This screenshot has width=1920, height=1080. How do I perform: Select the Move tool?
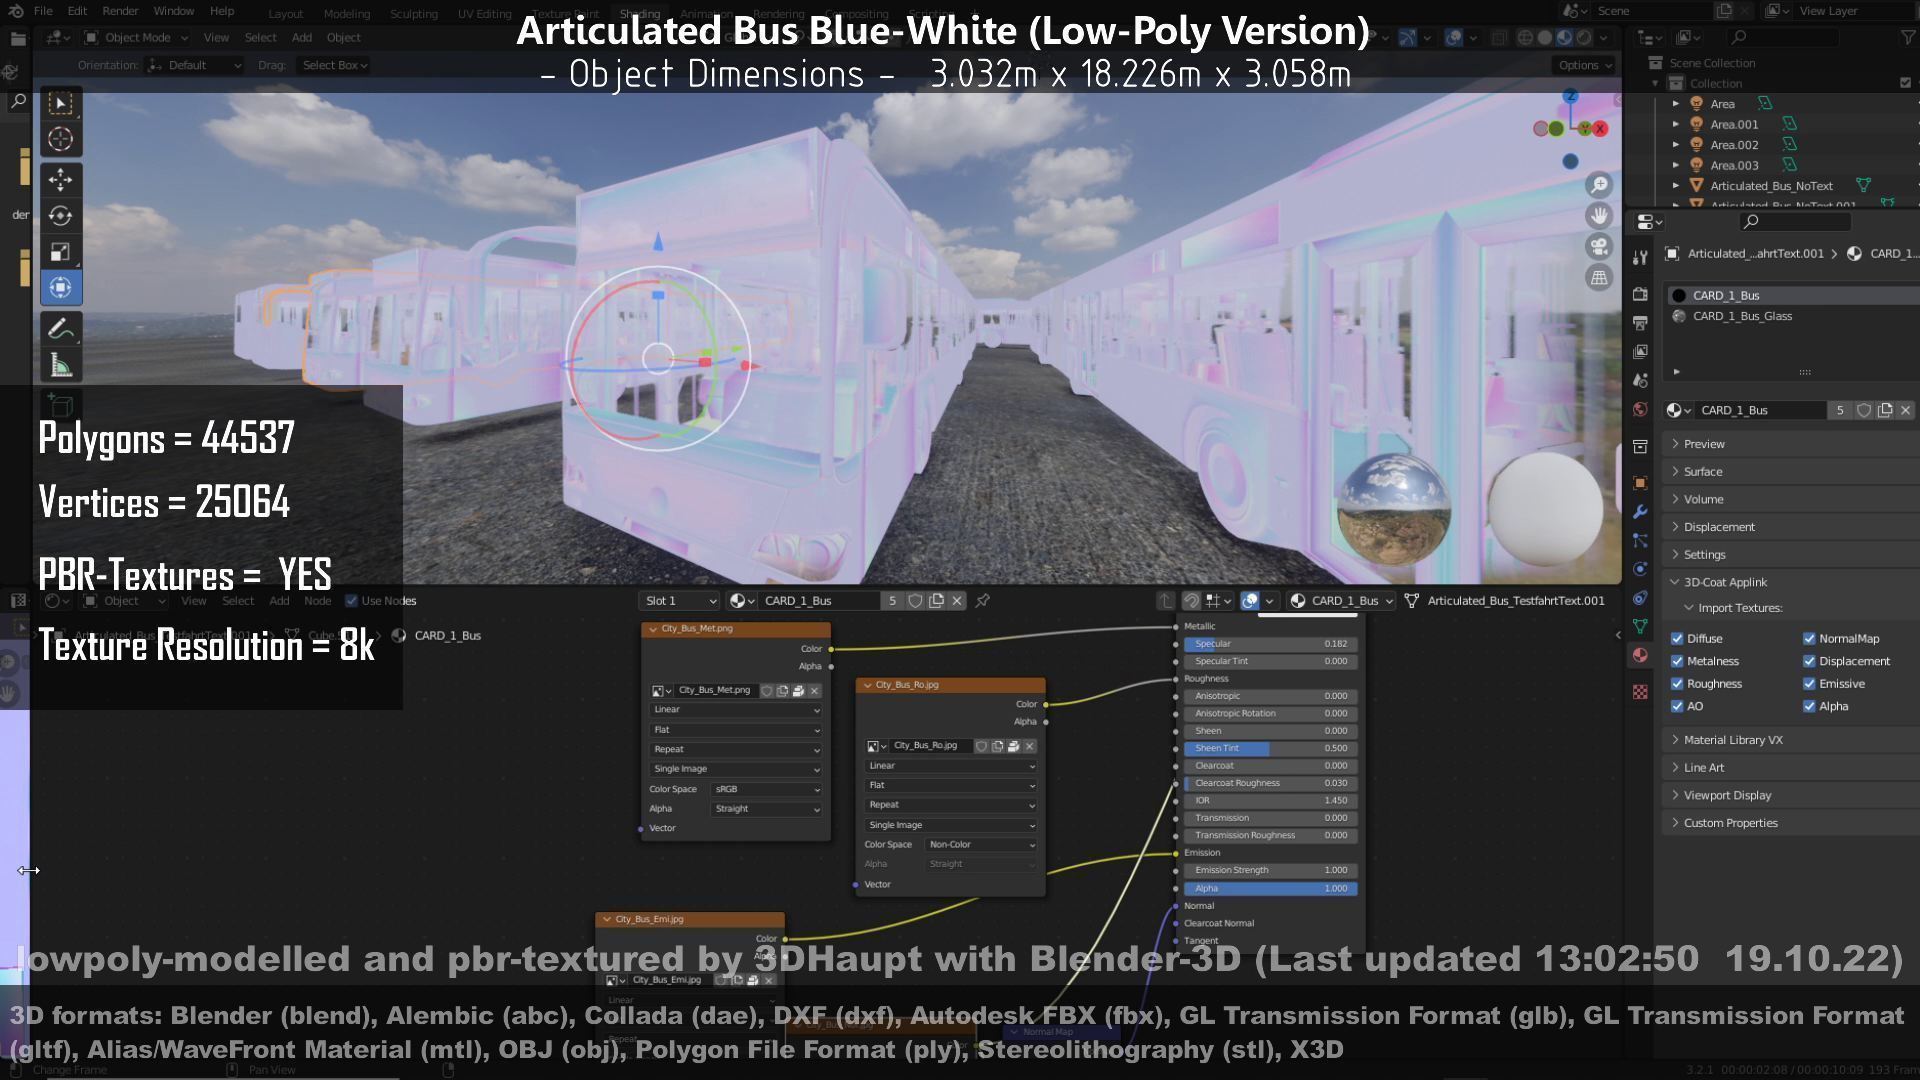(61, 180)
